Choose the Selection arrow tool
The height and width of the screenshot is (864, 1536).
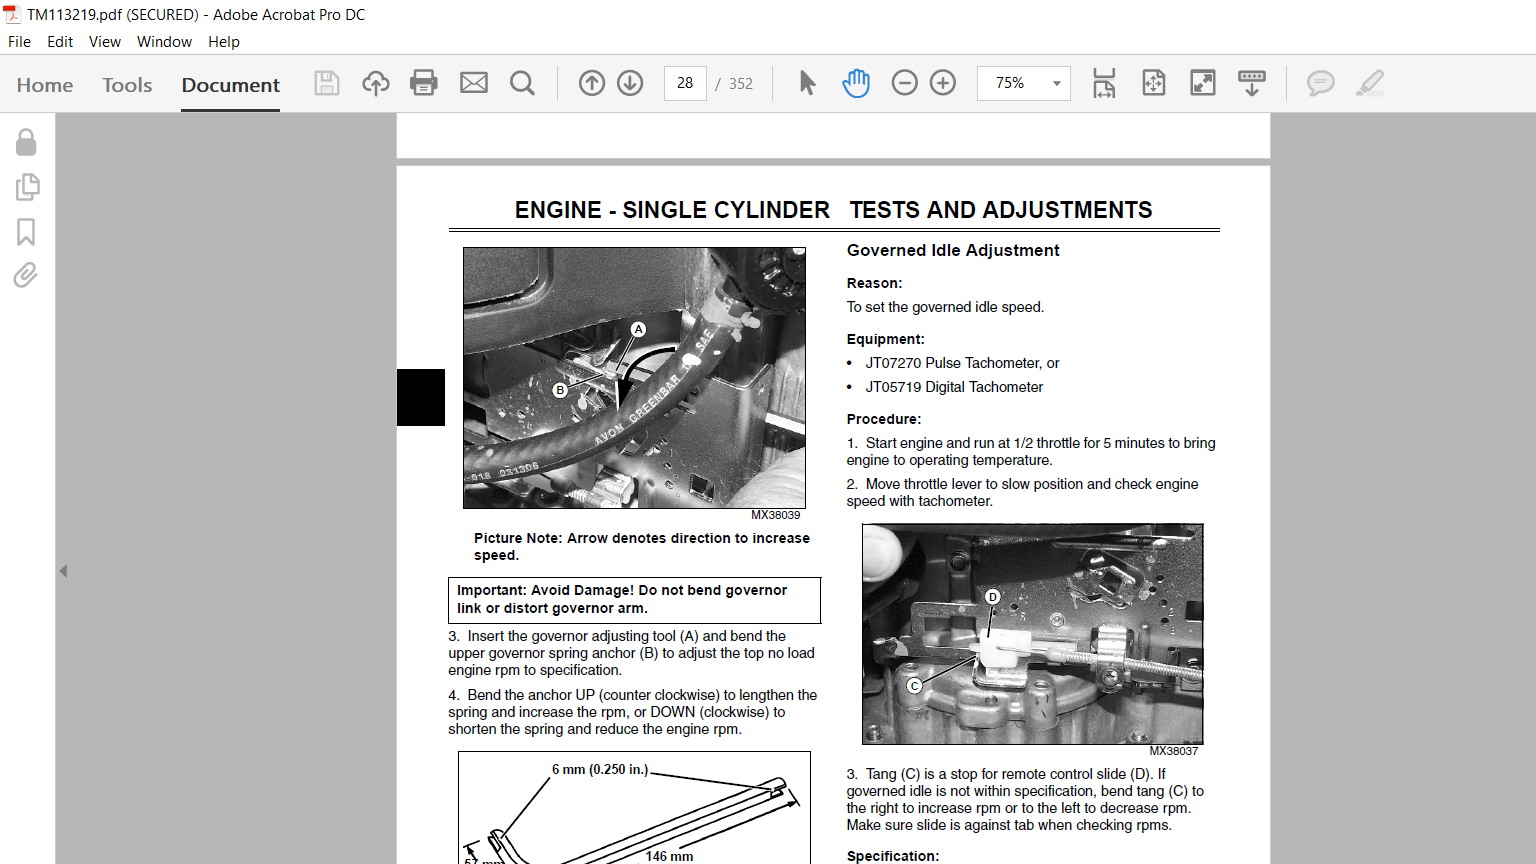click(x=807, y=83)
